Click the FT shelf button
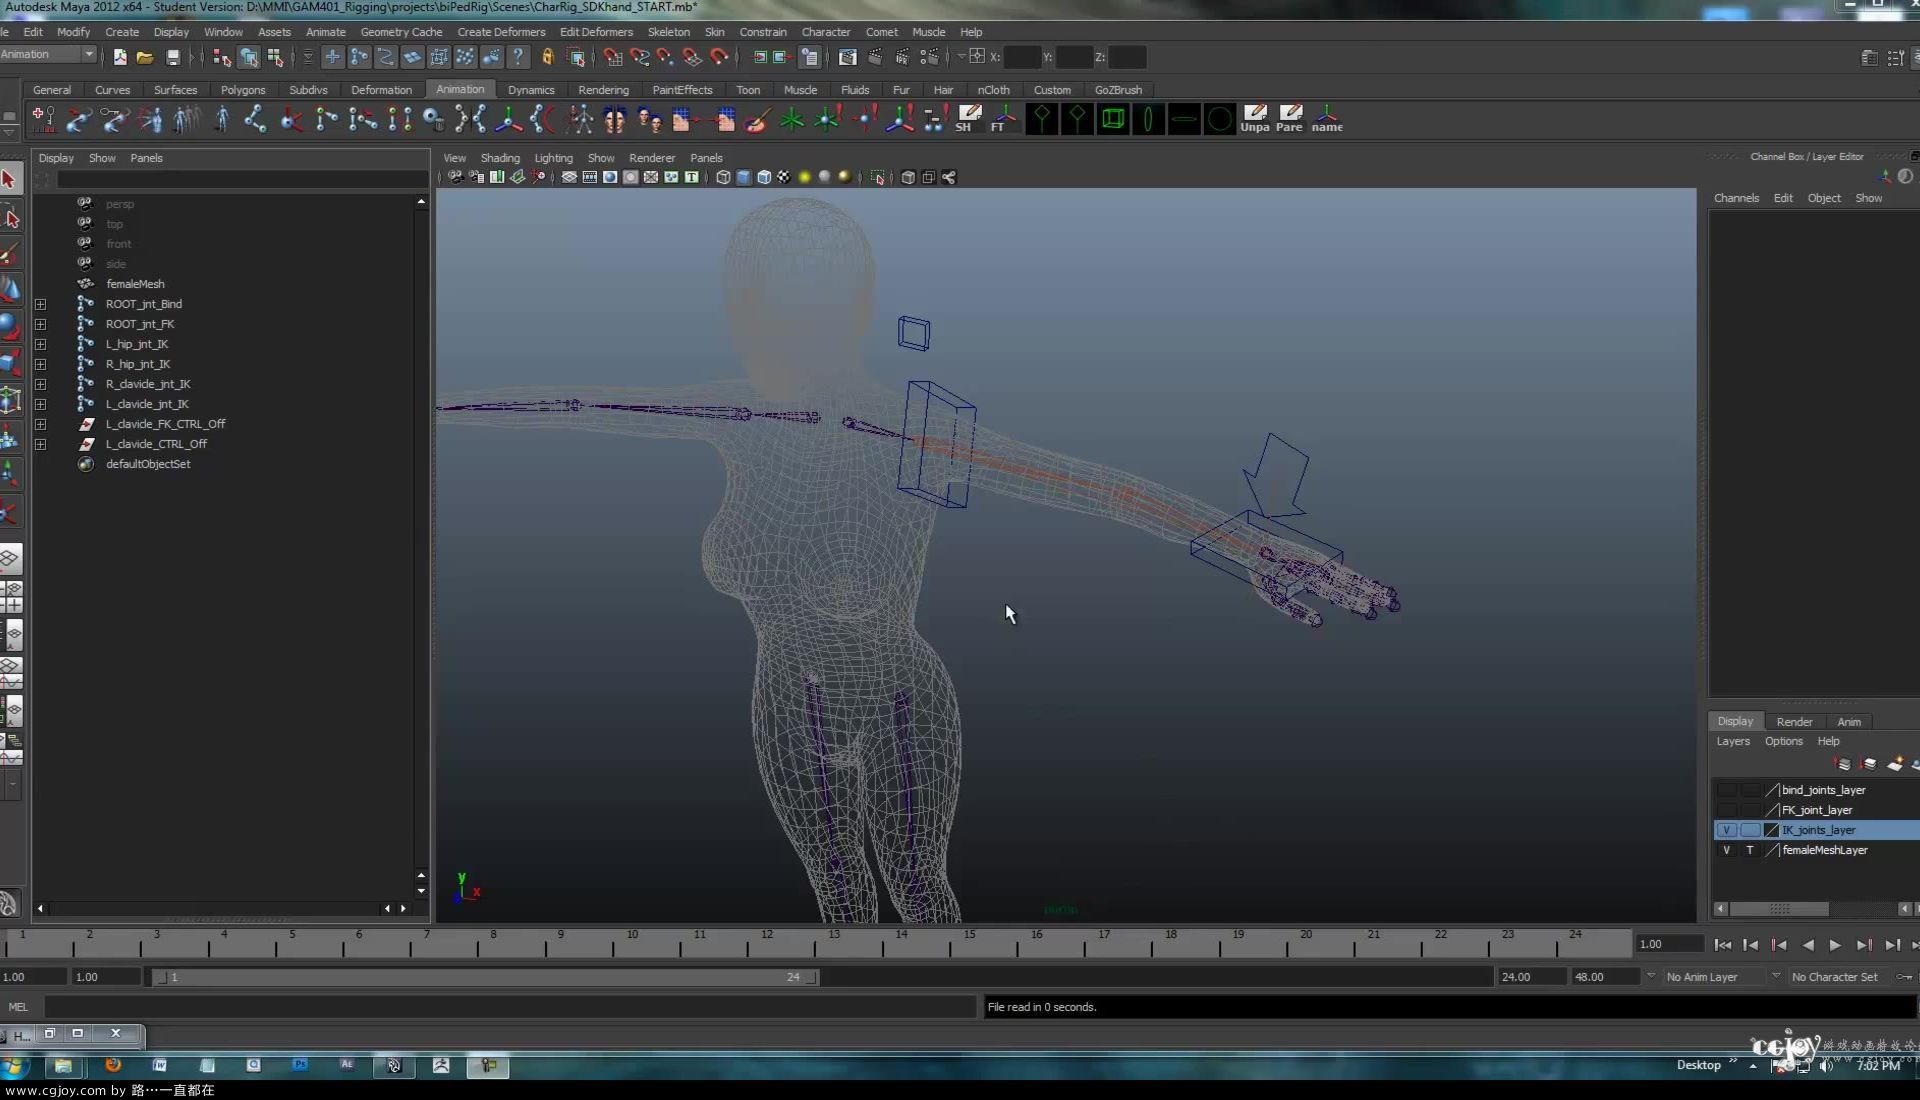 coord(1003,119)
